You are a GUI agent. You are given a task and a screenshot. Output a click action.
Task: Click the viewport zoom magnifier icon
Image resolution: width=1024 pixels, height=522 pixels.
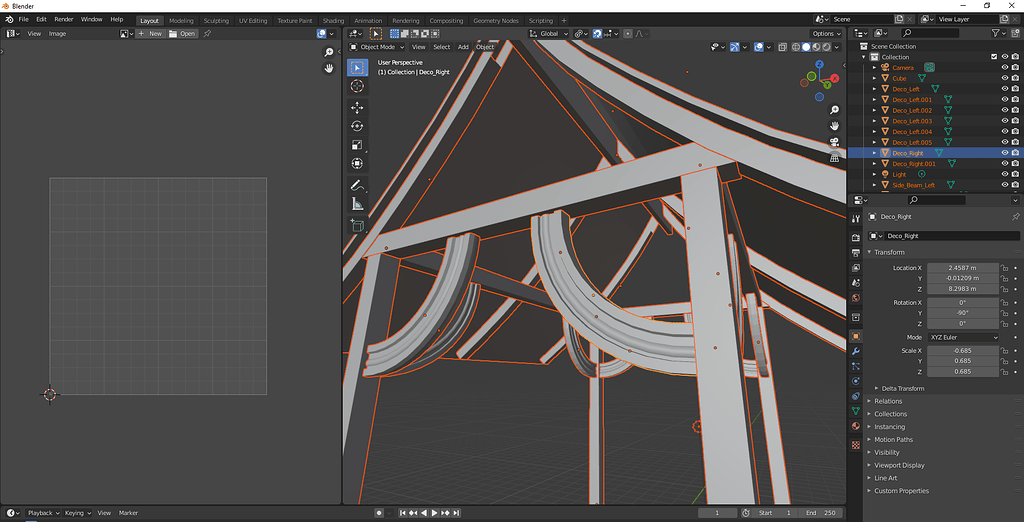pos(834,110)
